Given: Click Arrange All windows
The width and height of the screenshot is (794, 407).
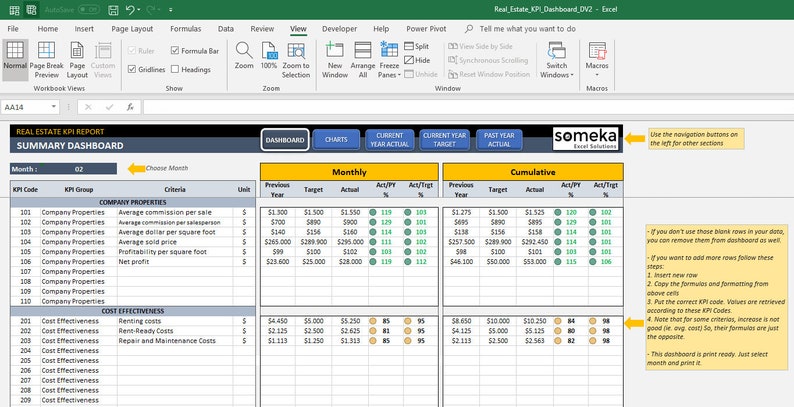Looking at the screenshot, I should click(363, 60).
